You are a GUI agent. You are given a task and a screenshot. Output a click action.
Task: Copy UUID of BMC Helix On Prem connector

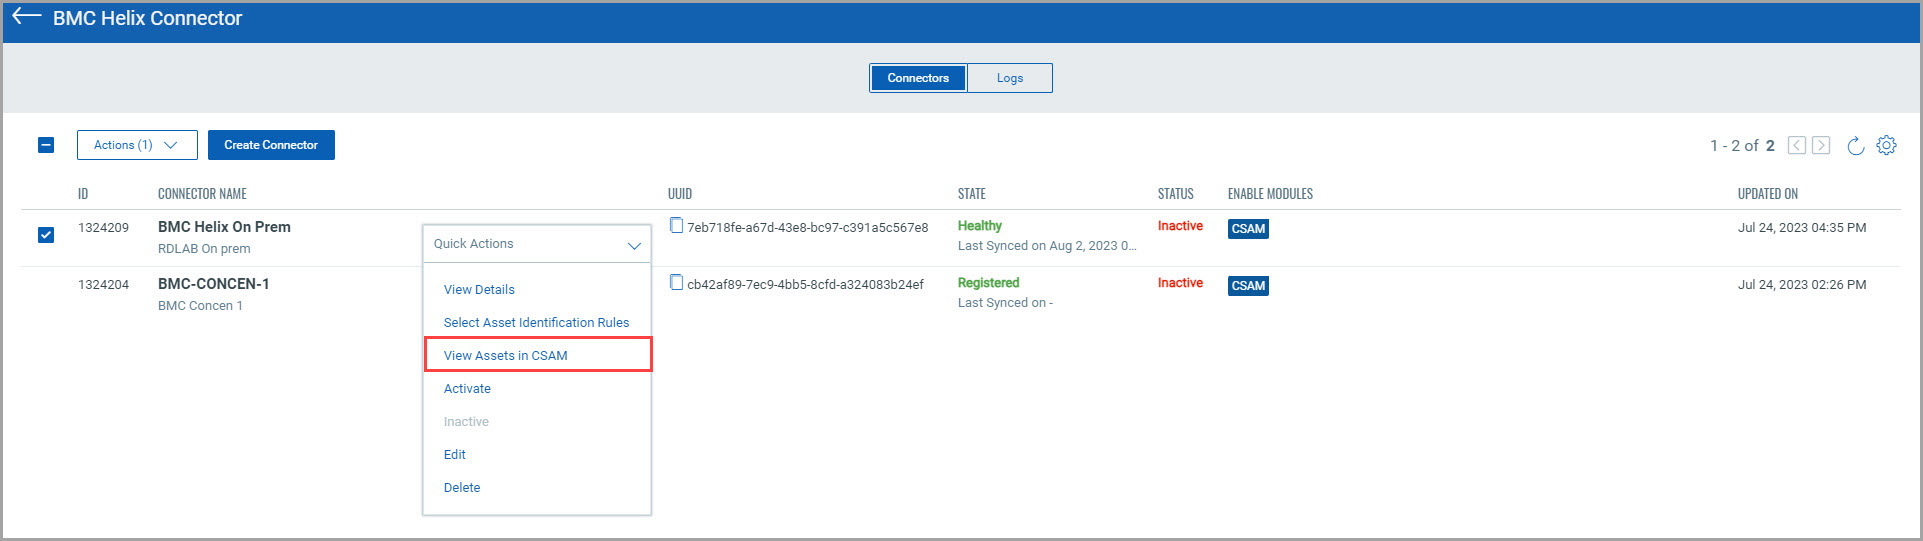click(x=677, y=226)
